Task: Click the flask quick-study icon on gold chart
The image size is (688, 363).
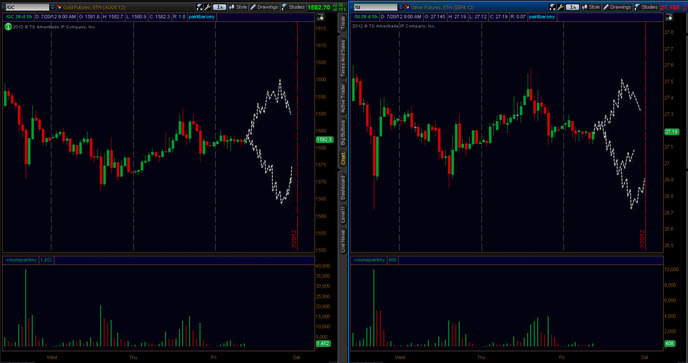Action: 200,7
